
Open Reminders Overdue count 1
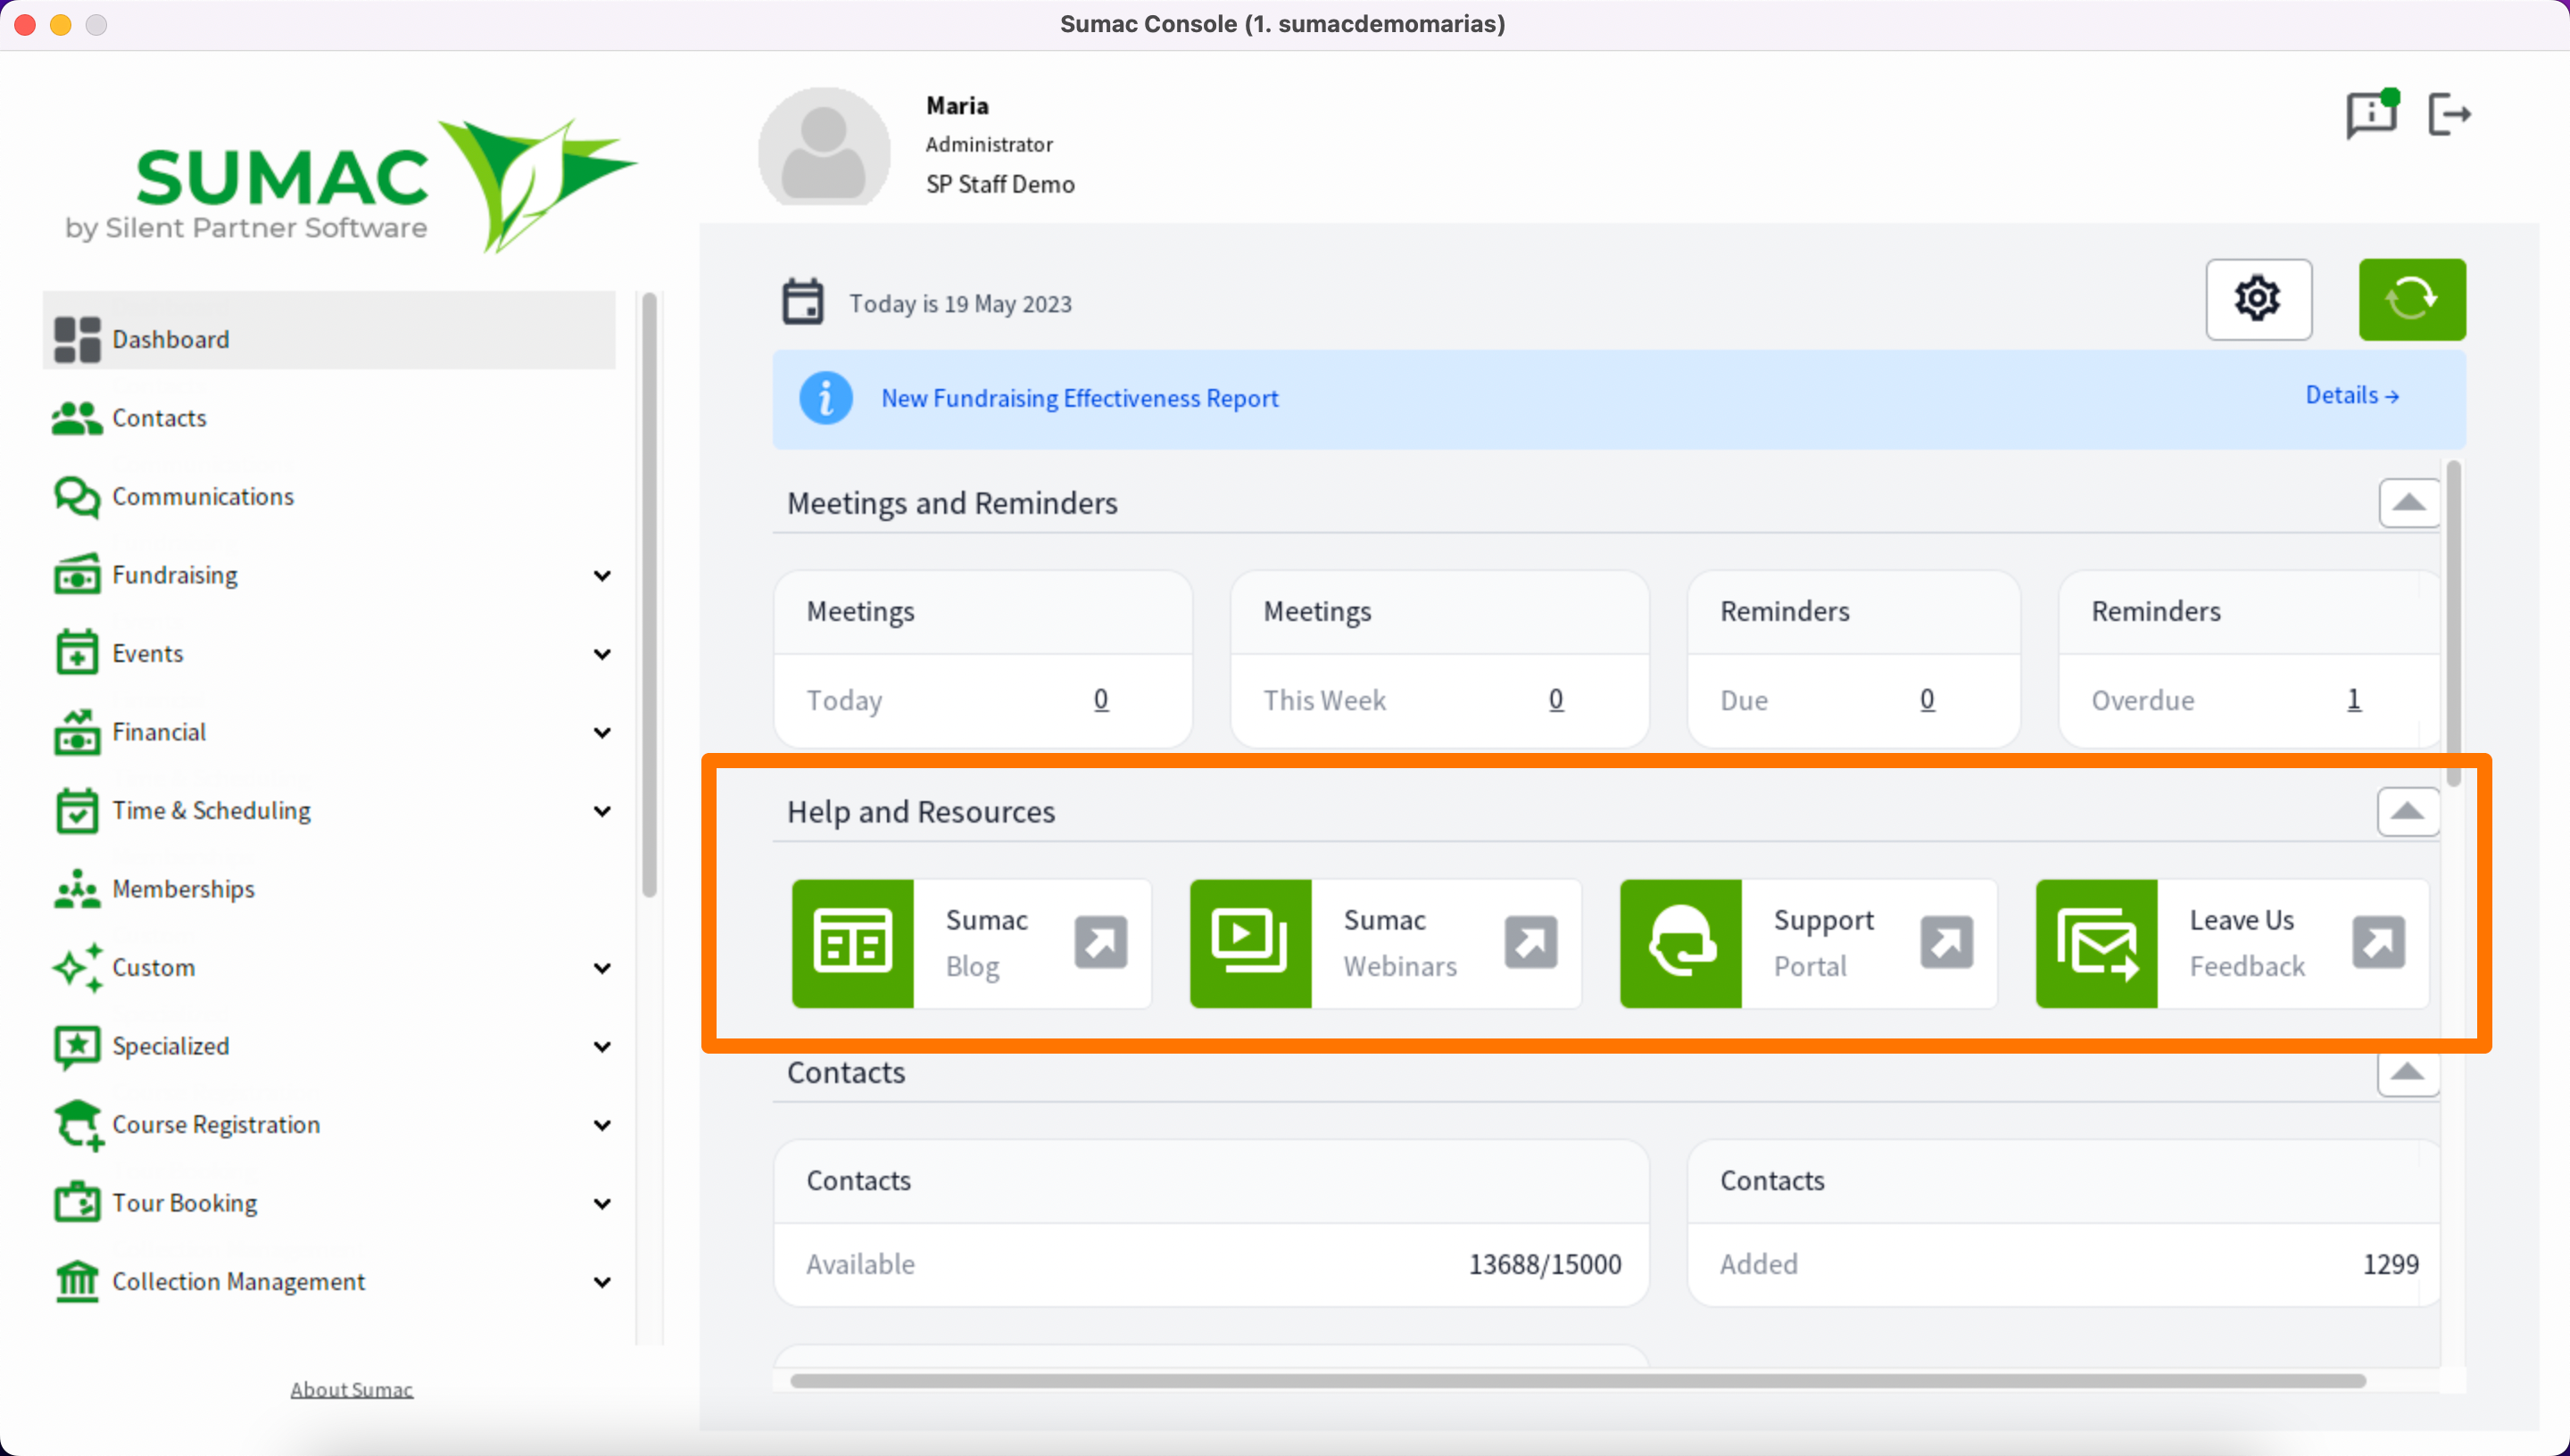2353,699
